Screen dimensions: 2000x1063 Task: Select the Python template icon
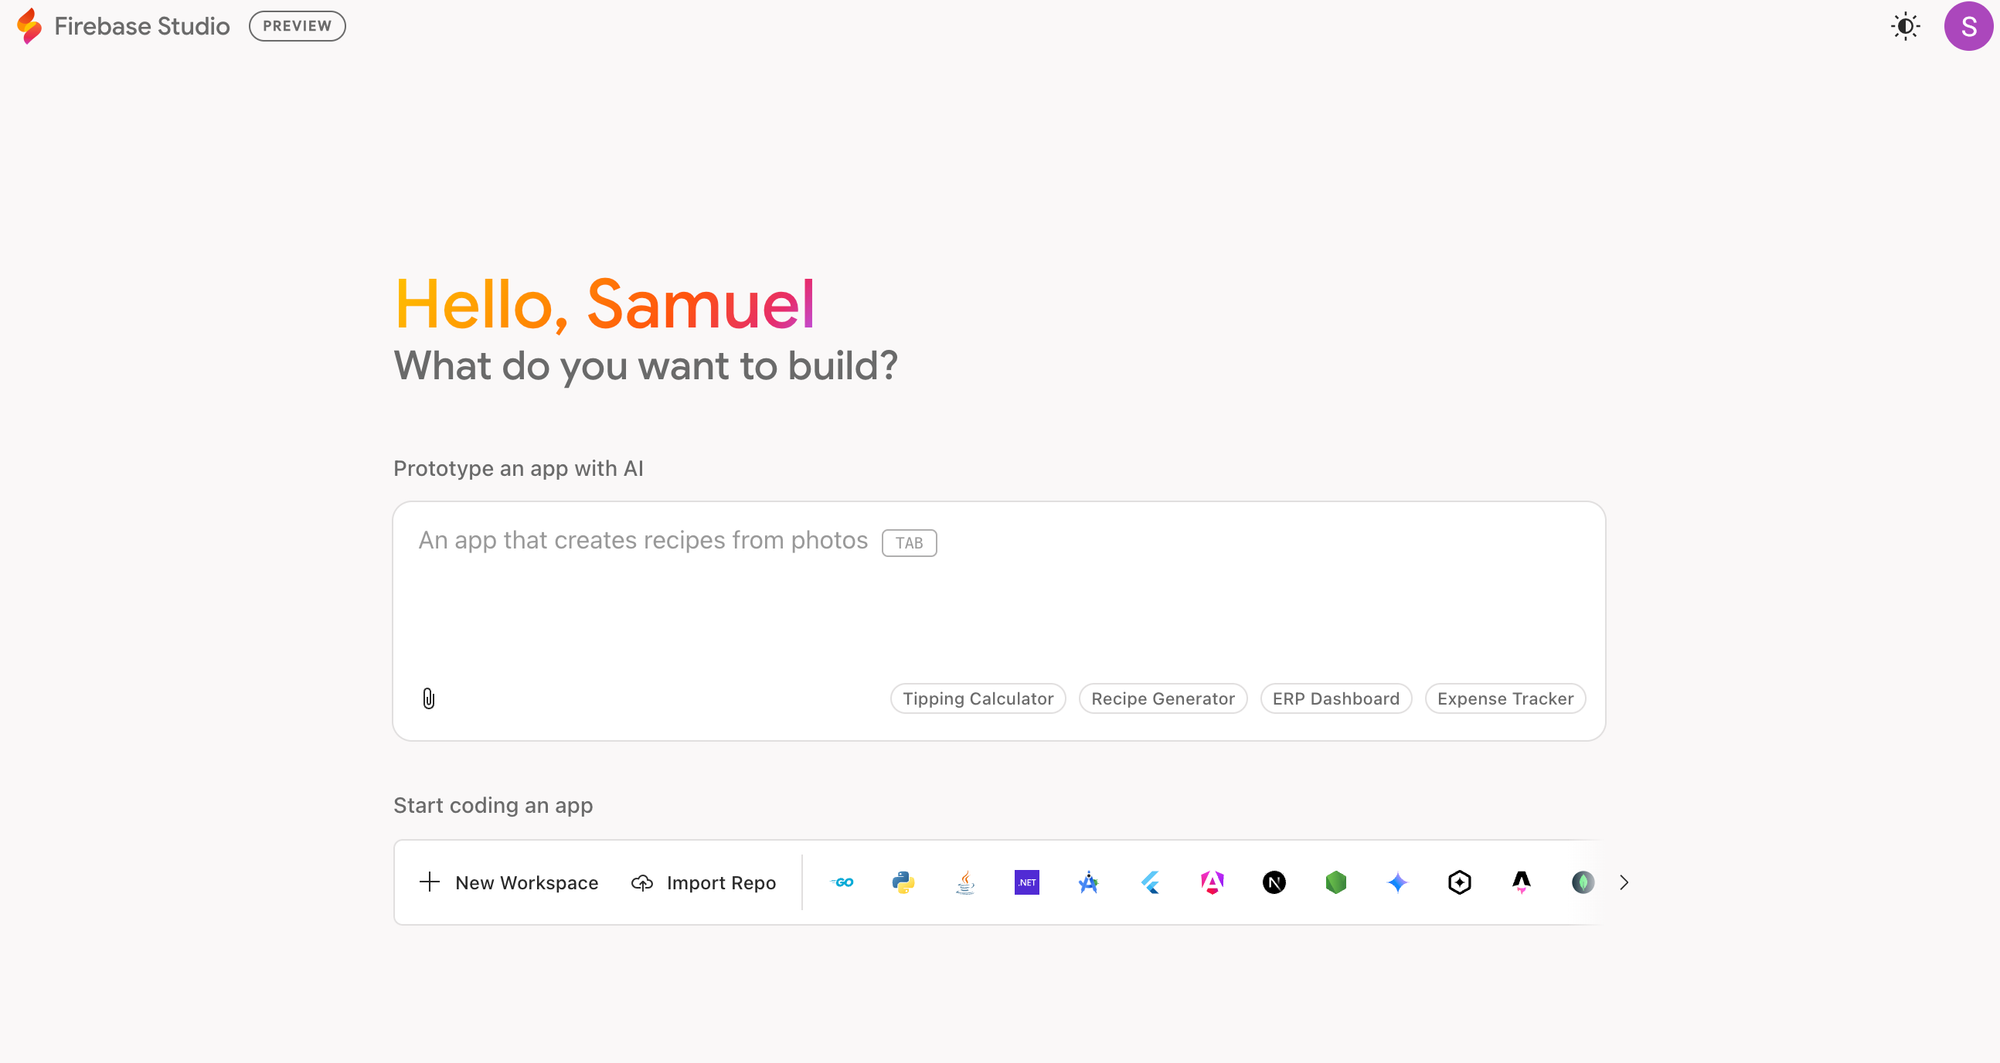click(x=904, y=882)
